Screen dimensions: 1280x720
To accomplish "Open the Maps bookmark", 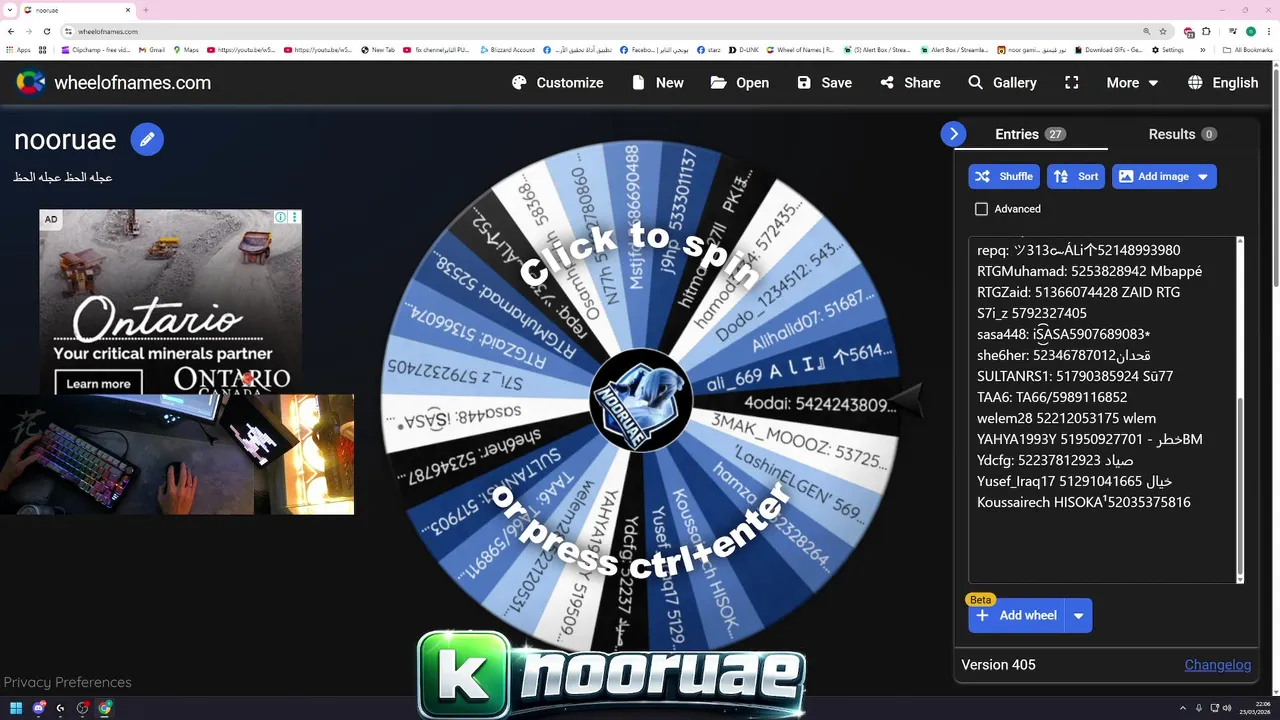I will click(x=186, y=50).
